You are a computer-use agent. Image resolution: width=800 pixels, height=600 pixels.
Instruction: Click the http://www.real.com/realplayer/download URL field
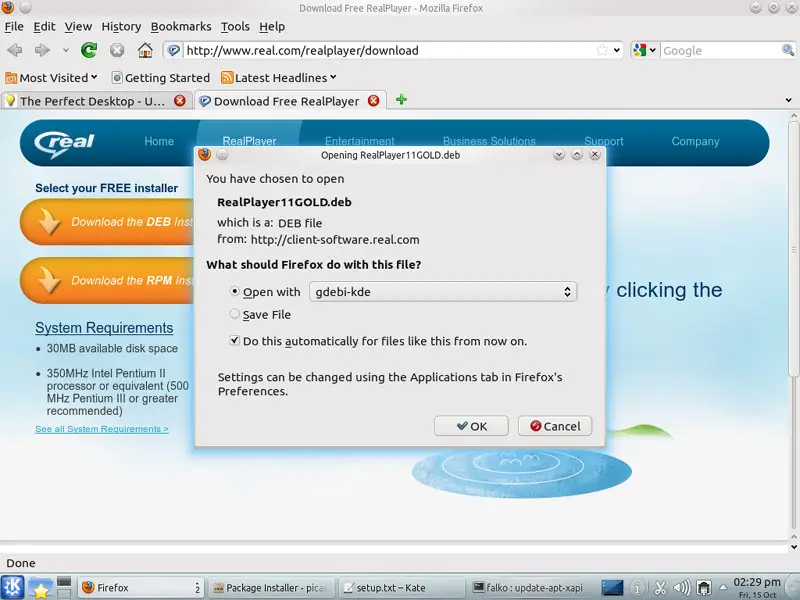tap(388, 50)
